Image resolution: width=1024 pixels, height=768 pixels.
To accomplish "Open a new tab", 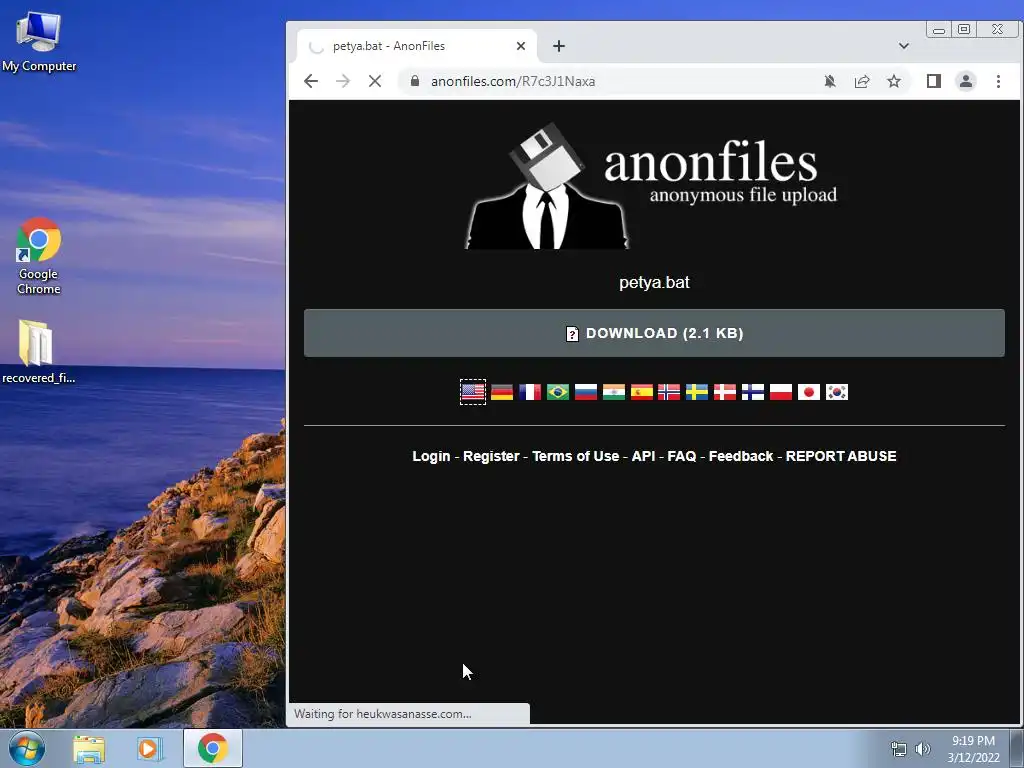I will click(558, 46).
